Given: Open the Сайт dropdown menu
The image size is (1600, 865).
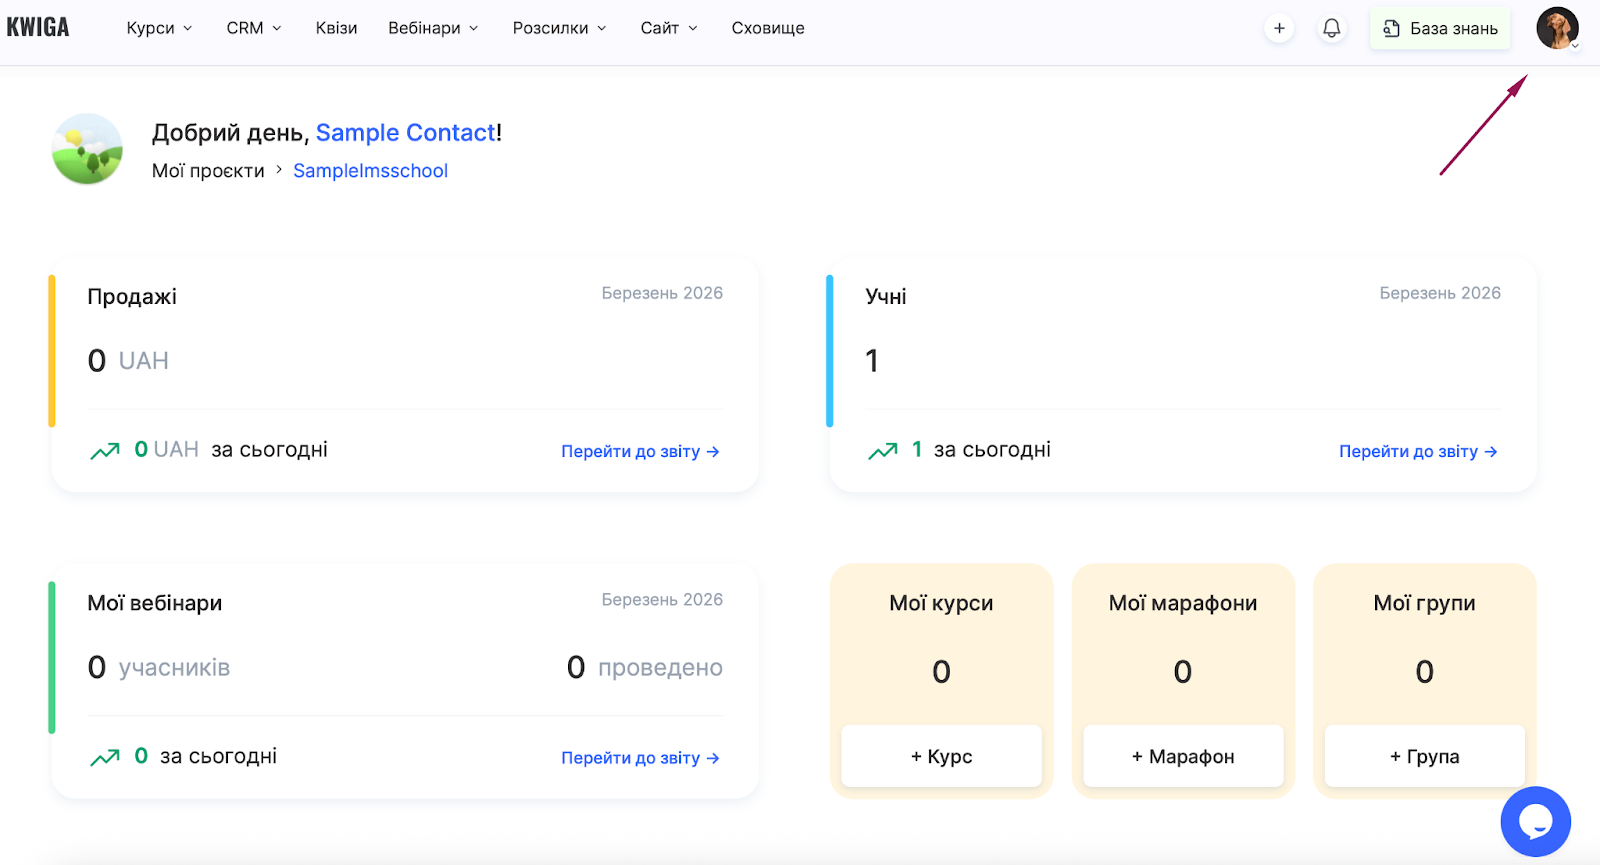Looking at the screenshot, I should tap(669, 28).
